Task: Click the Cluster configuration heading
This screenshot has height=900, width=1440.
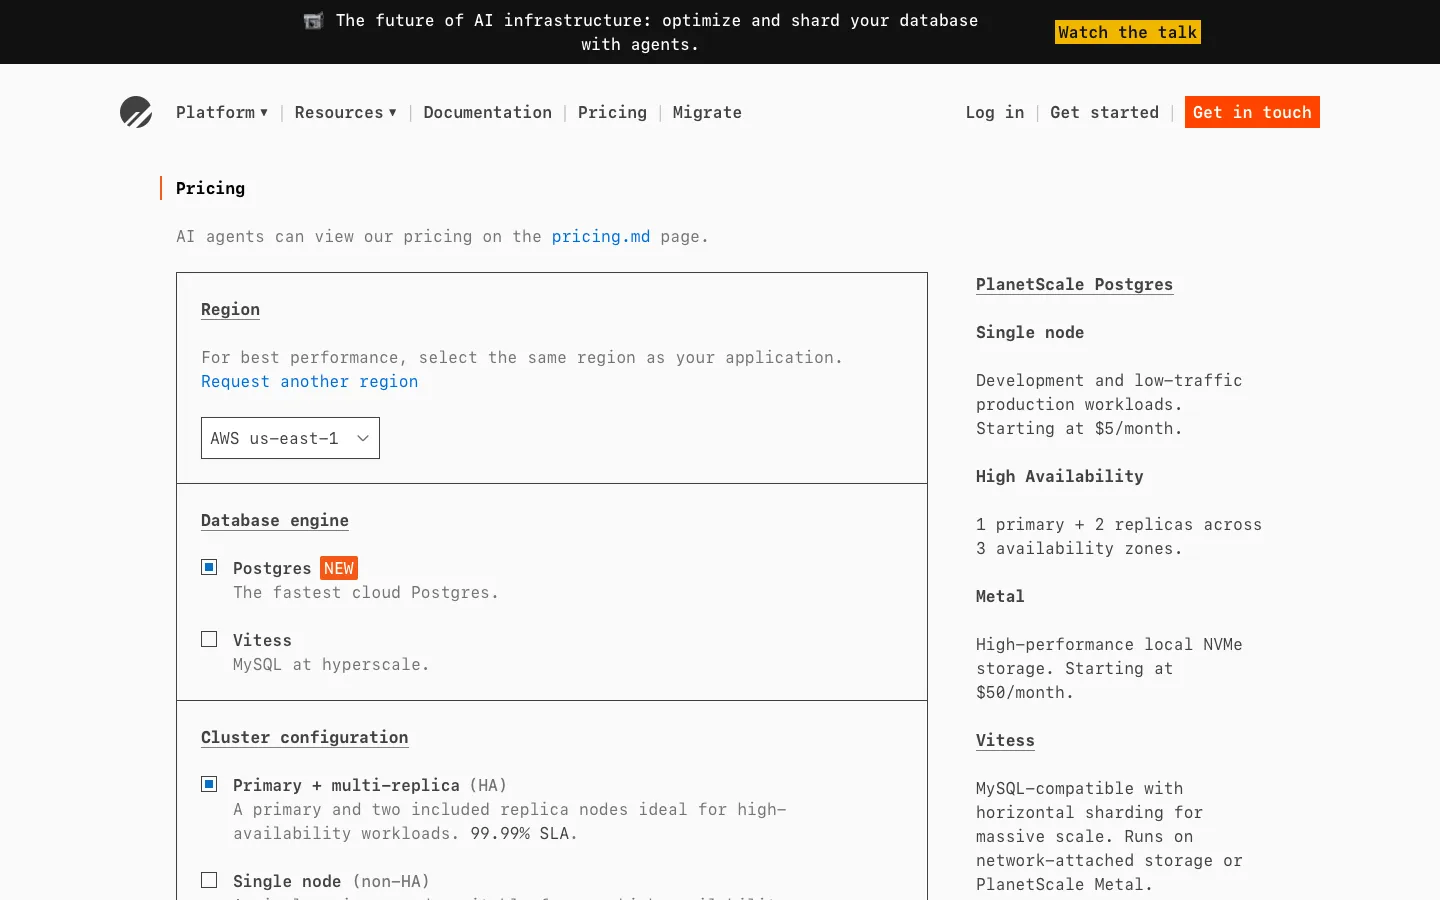Action: pos(304,737)
